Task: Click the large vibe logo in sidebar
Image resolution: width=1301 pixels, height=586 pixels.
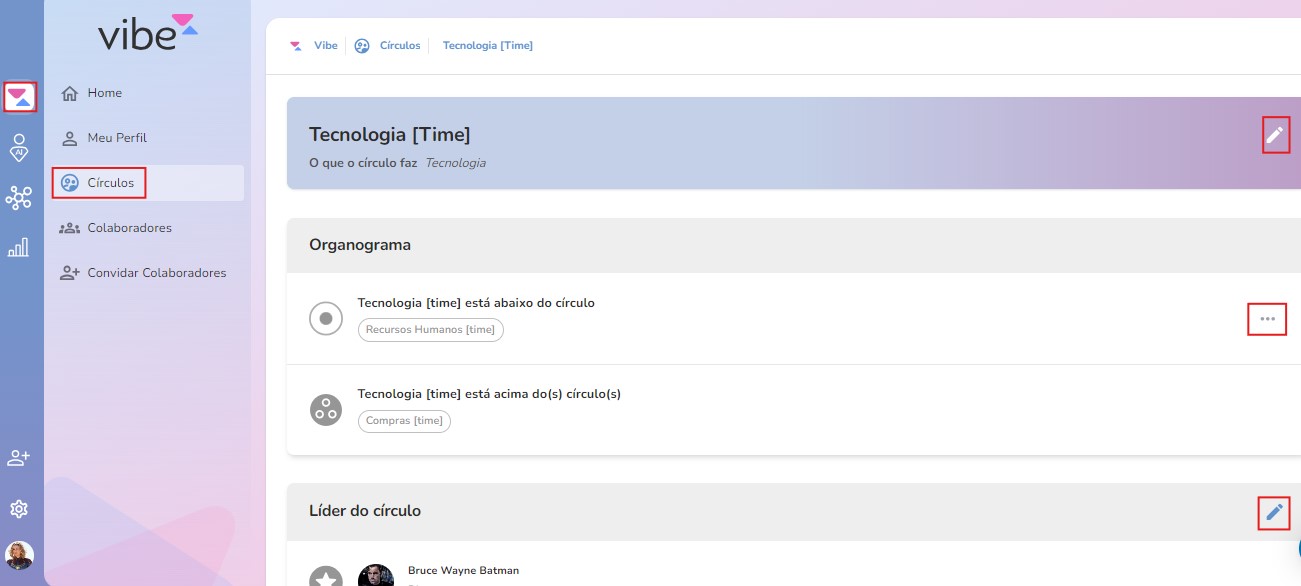Action: click(x=147, y=33)
